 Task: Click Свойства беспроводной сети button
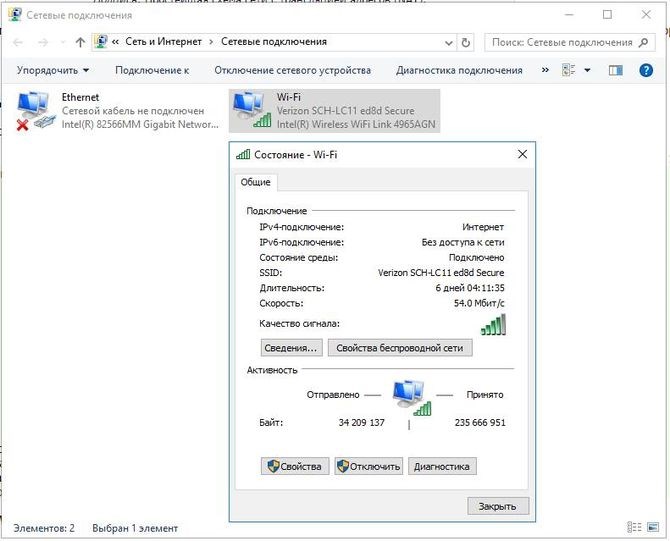[x=400, y=348]
